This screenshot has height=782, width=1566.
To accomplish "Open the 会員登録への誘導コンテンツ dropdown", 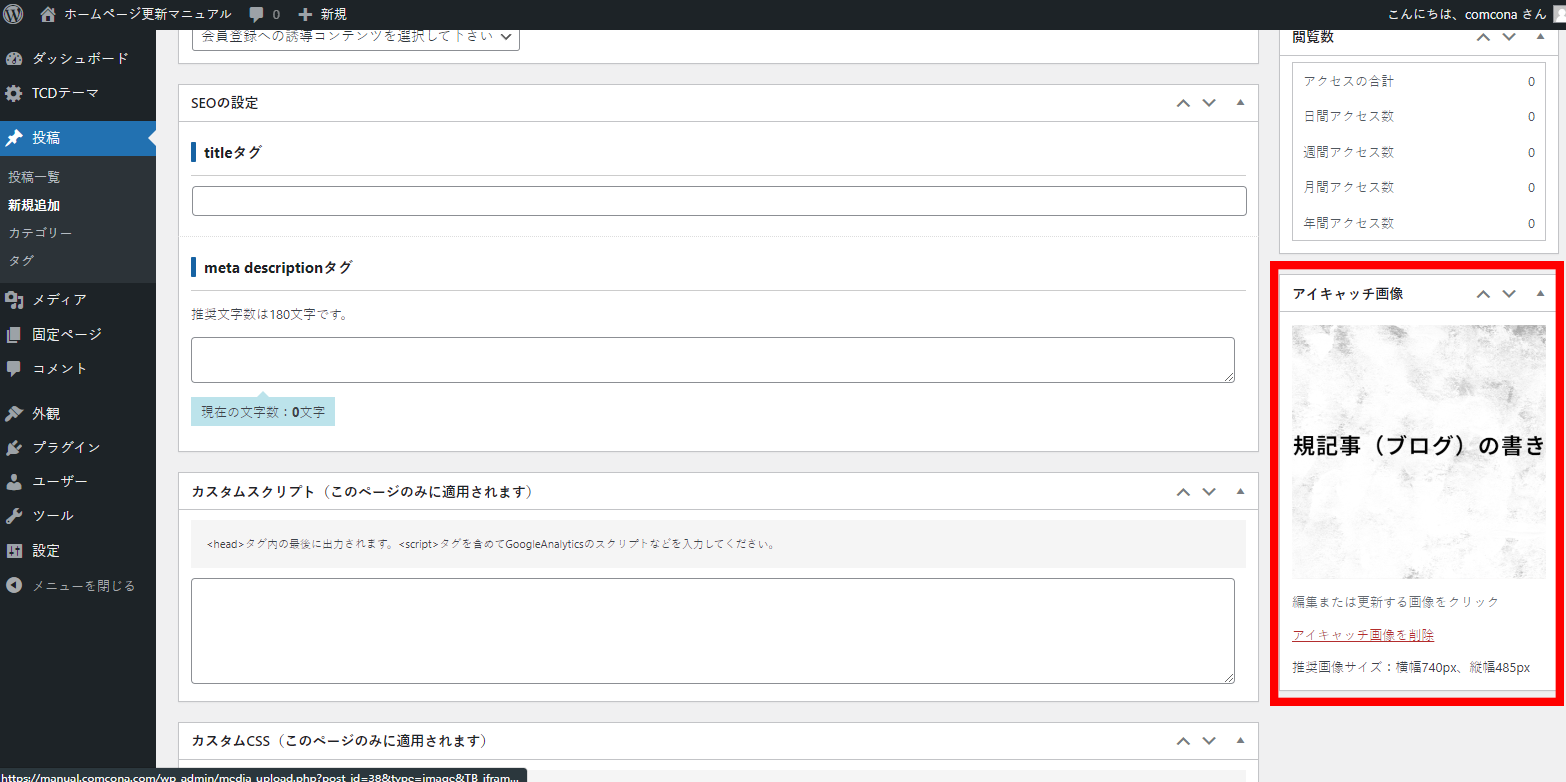I will coord(355,36).
